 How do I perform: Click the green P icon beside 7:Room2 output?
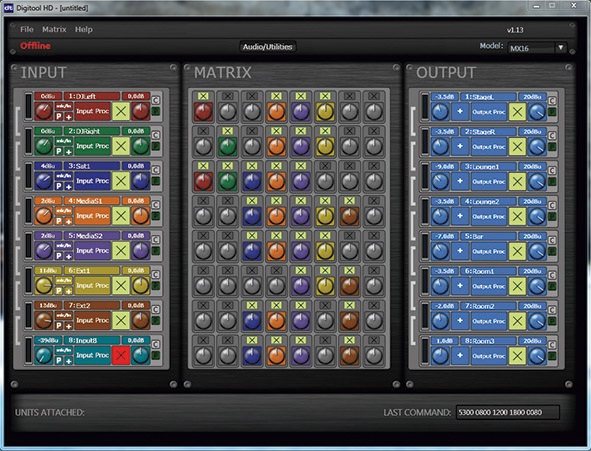pyautogui.click(x=552, y=321)
